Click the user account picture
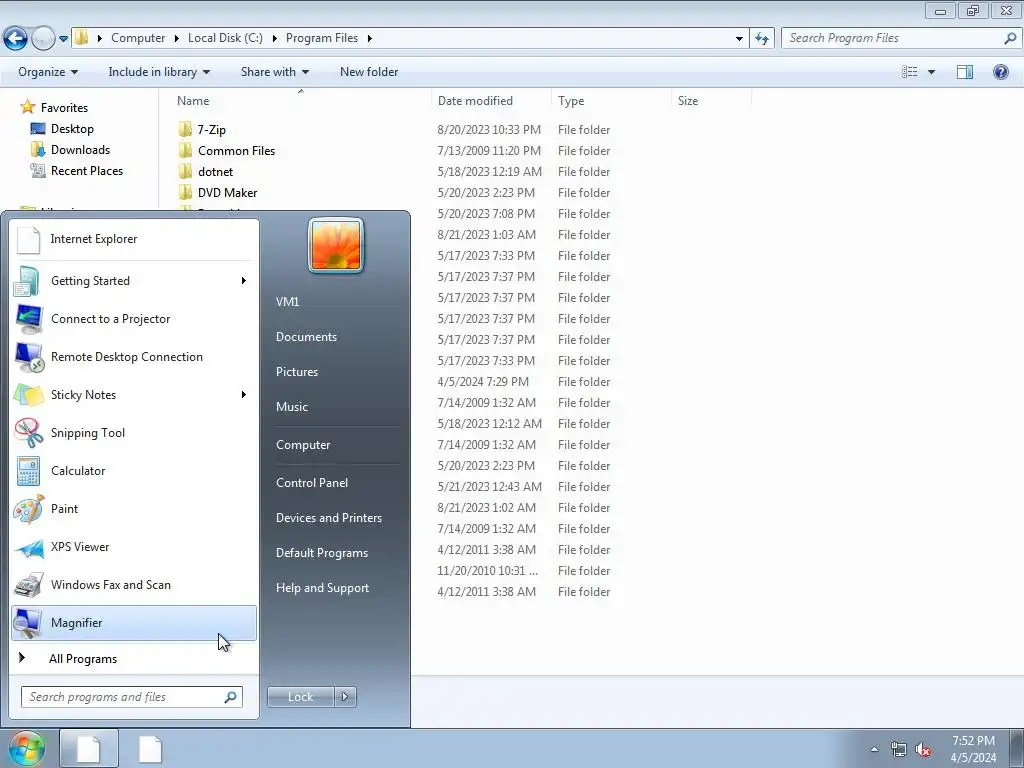Screen dimensions: 1024x768 pos(336,246)
